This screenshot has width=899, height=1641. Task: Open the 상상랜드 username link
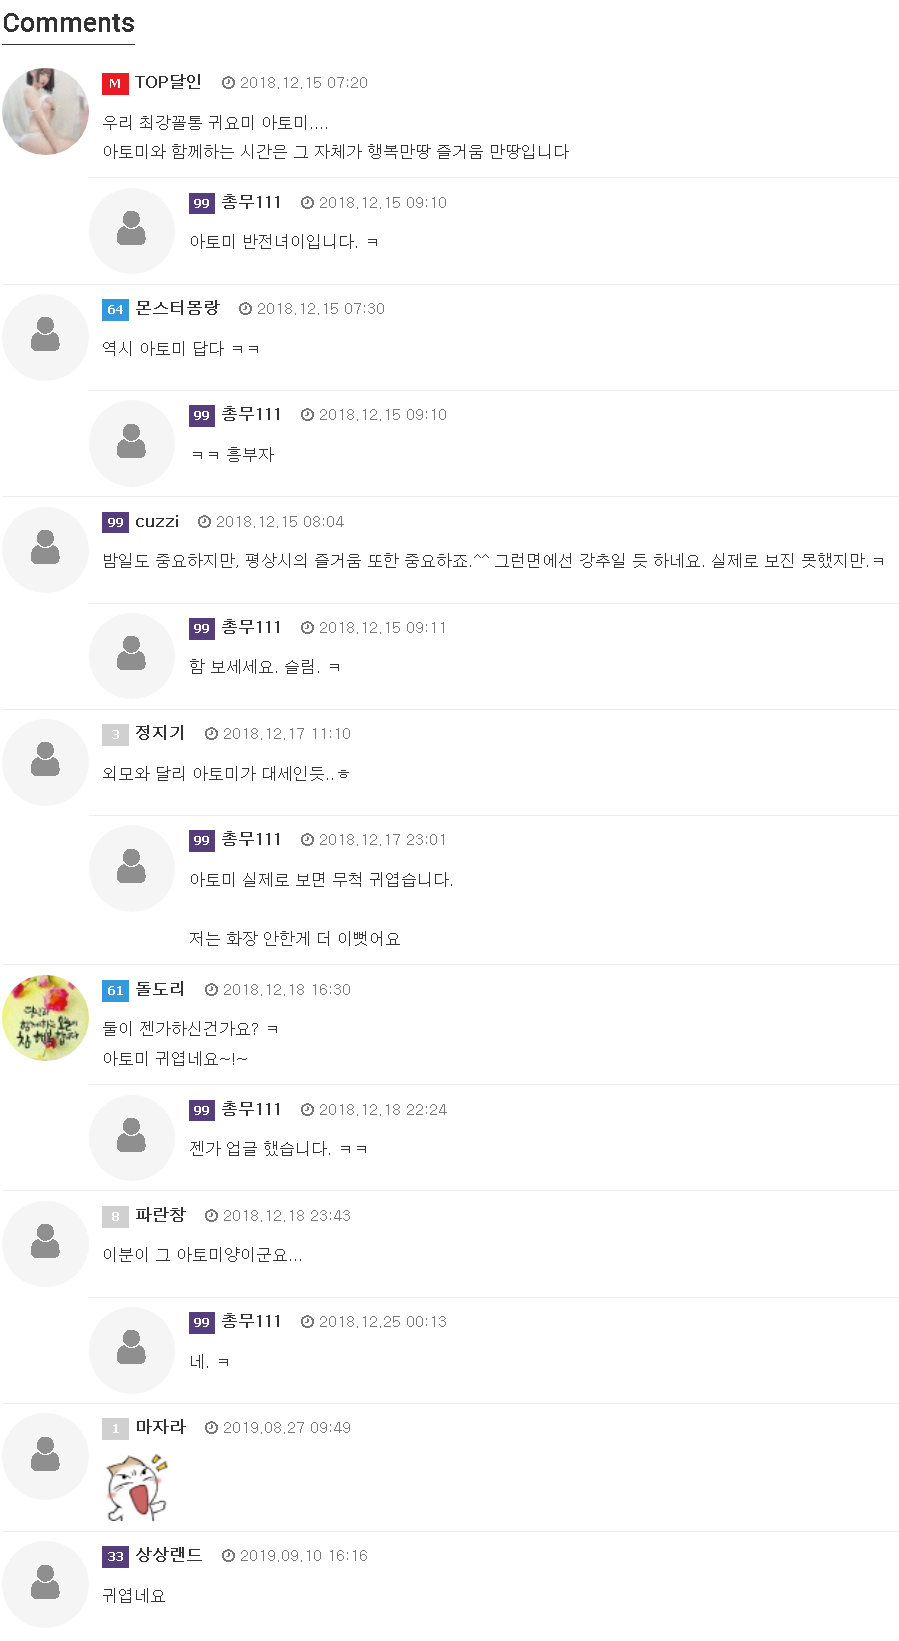169,1555
